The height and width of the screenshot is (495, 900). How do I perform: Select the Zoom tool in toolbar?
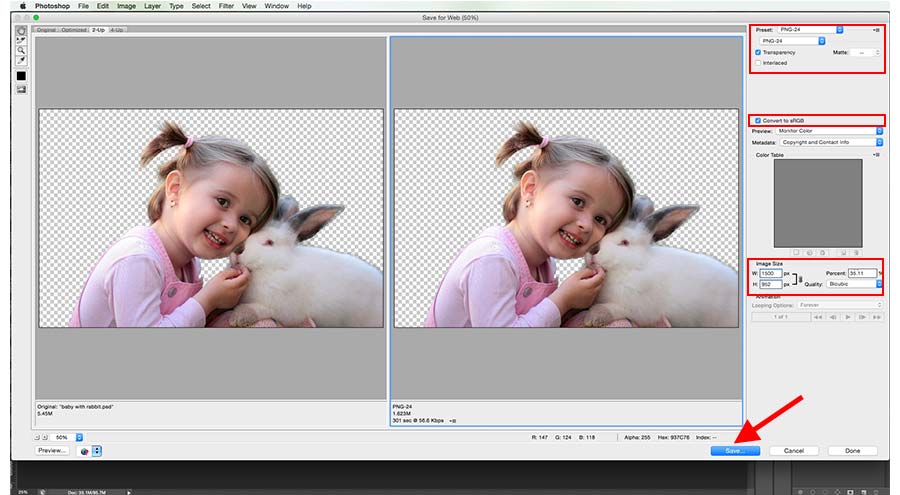click(x=21, y=50)
